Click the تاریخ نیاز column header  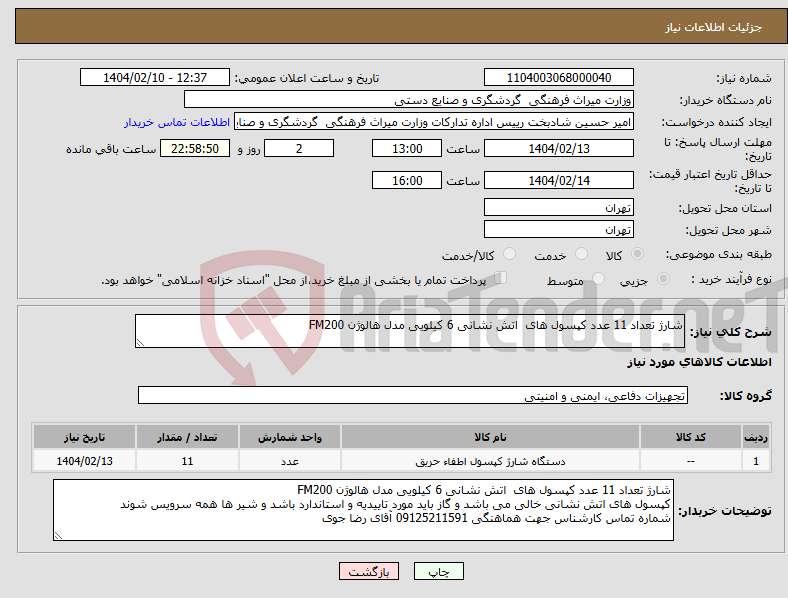pyautogui.click(x=84, y=437)
